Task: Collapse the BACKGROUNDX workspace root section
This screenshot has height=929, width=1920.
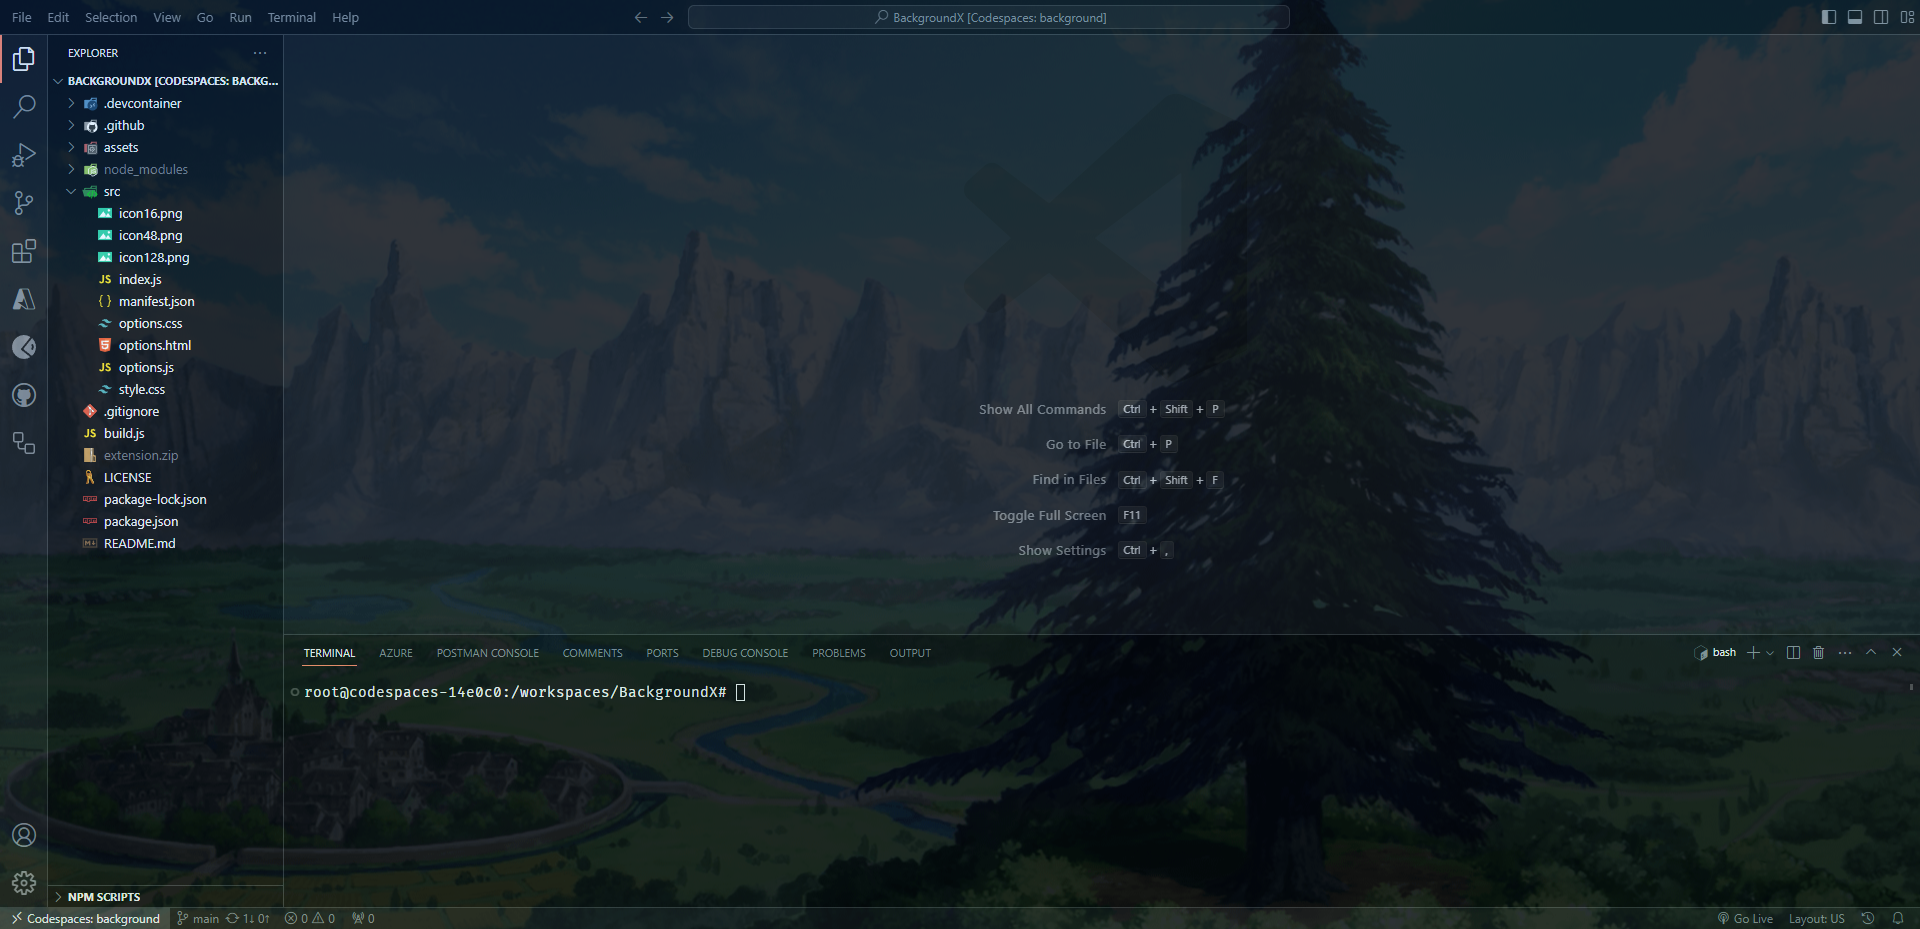Action: click(x=166, y=81)
